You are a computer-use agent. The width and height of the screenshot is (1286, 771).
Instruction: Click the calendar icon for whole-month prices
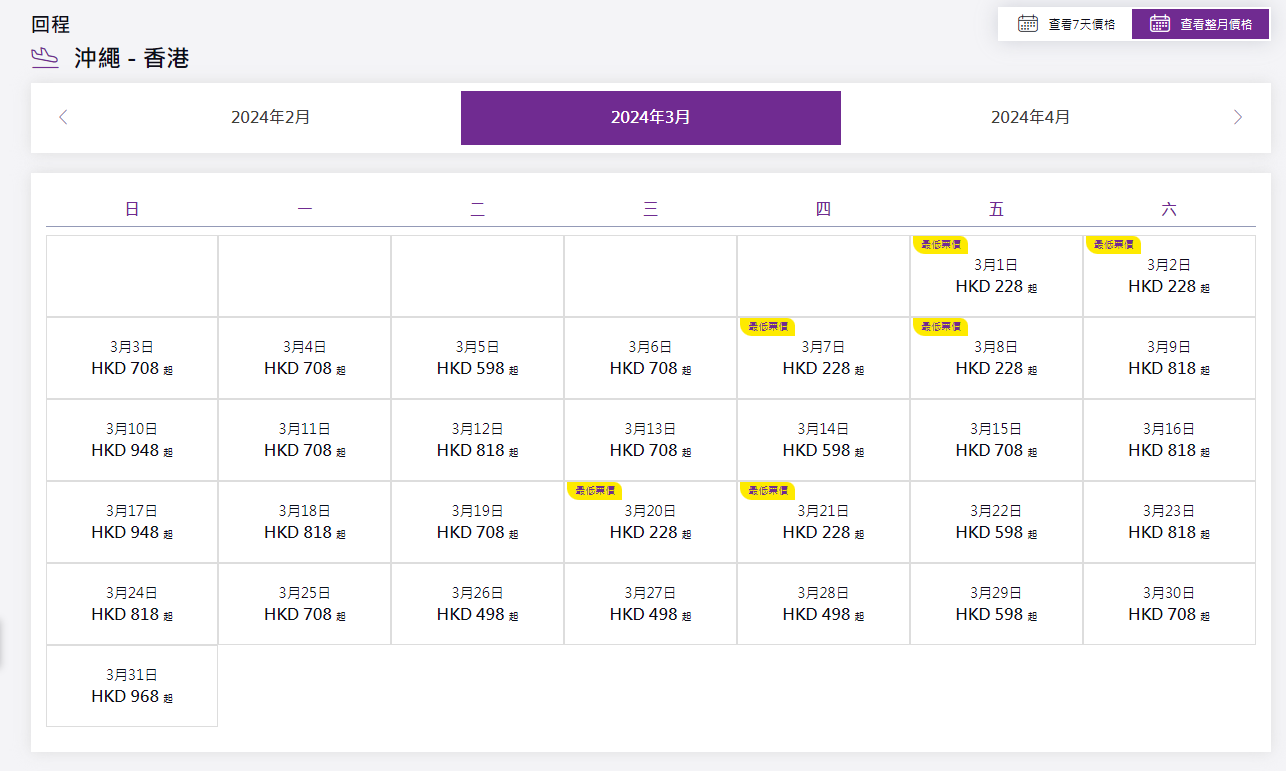(x=1160, y=24)
